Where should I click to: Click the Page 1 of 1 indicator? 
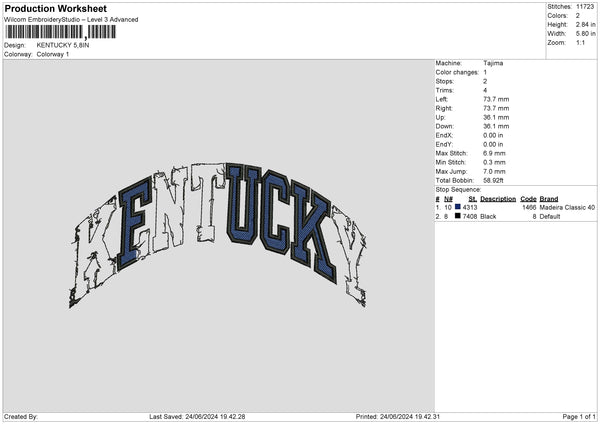point(579,416)
